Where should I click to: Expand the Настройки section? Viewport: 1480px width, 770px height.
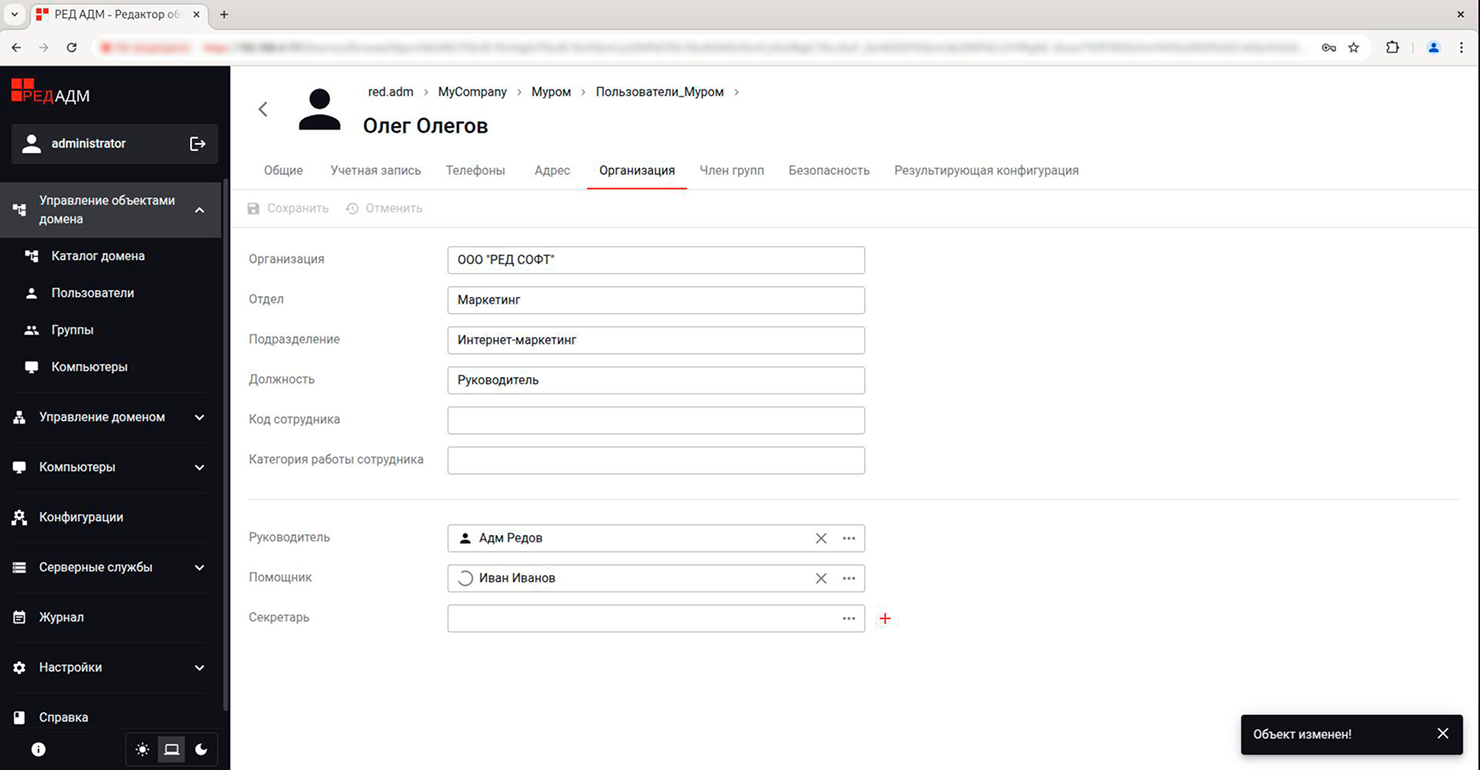(x=199, y=667)
